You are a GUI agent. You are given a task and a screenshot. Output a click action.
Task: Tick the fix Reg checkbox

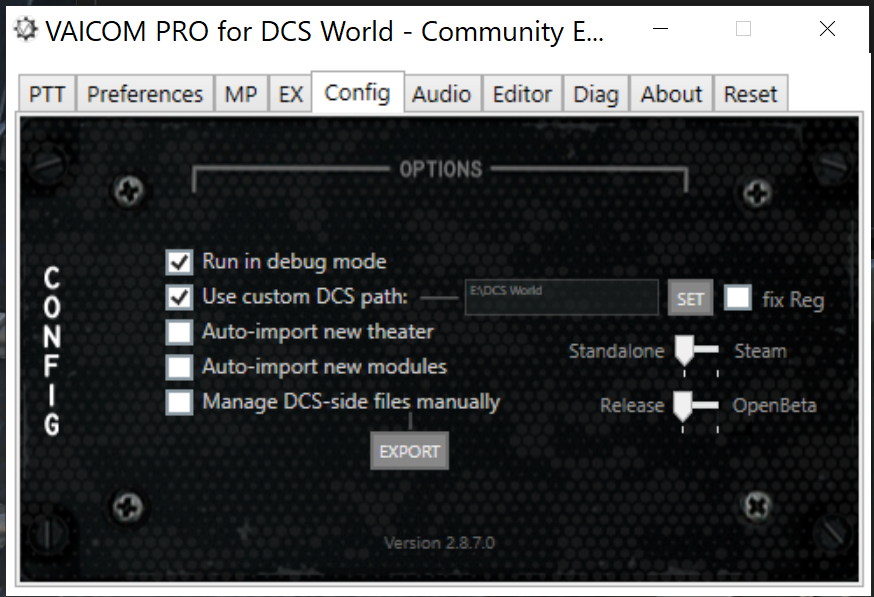[x=737, y=298]
